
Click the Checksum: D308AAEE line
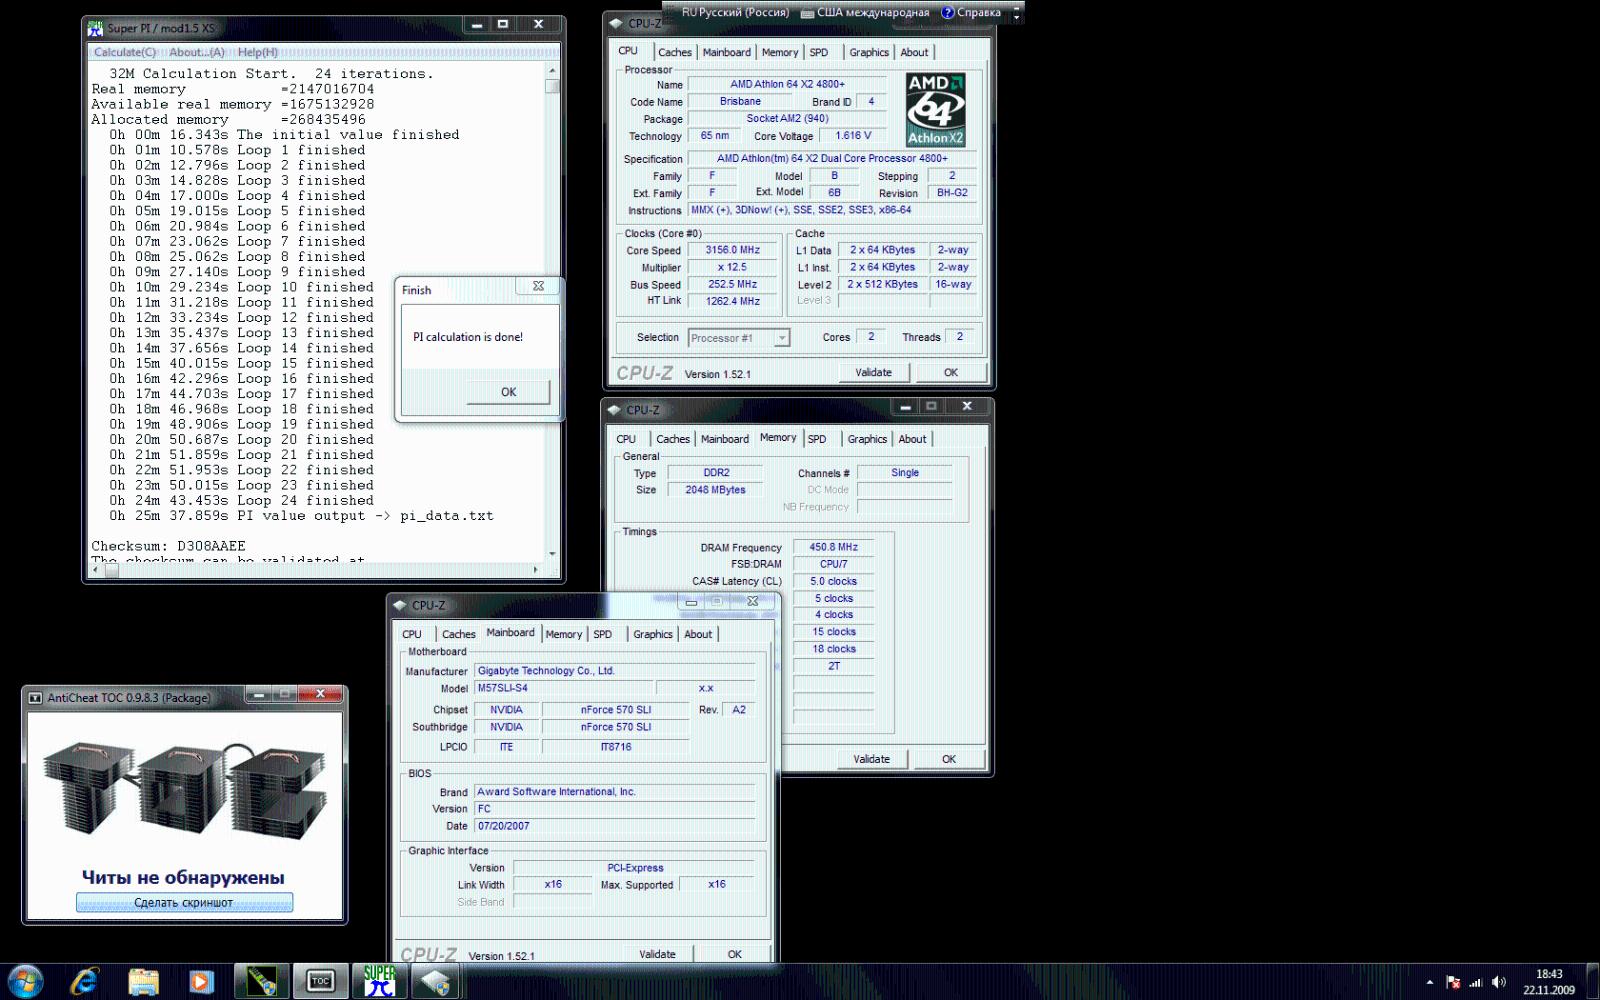168,546
